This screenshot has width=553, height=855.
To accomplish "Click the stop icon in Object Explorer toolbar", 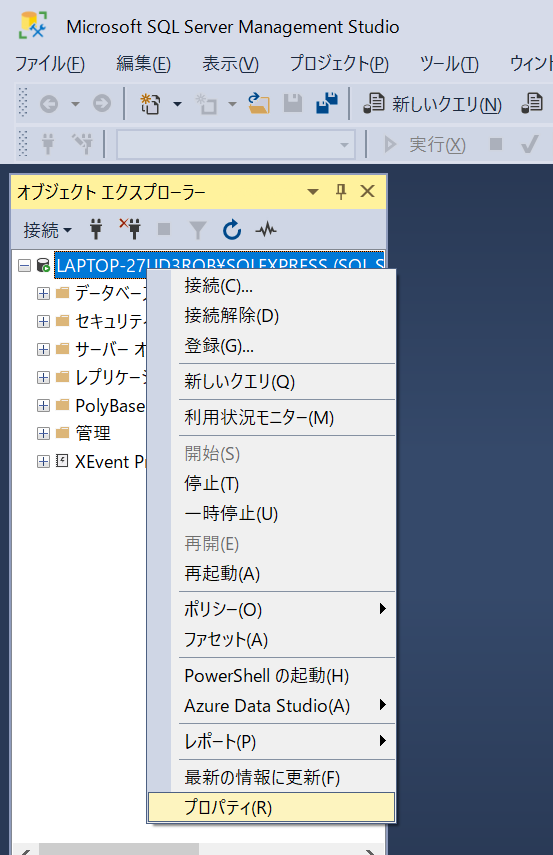I will 164,229.
